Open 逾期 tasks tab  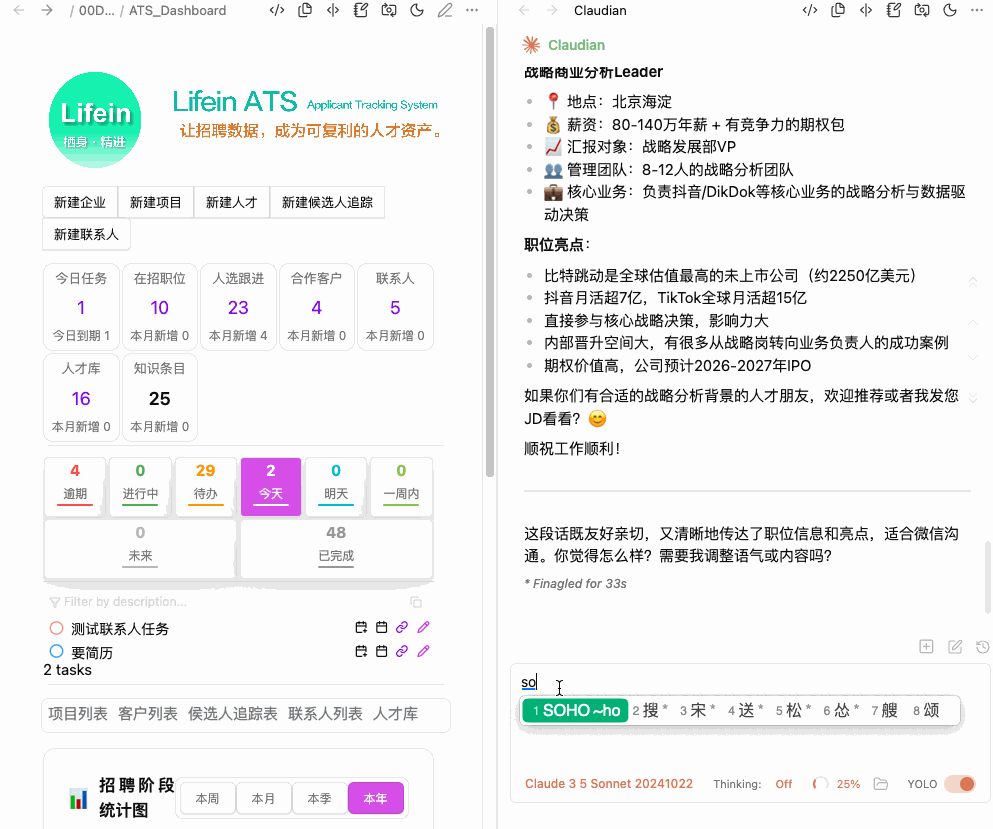pos(75,486)
